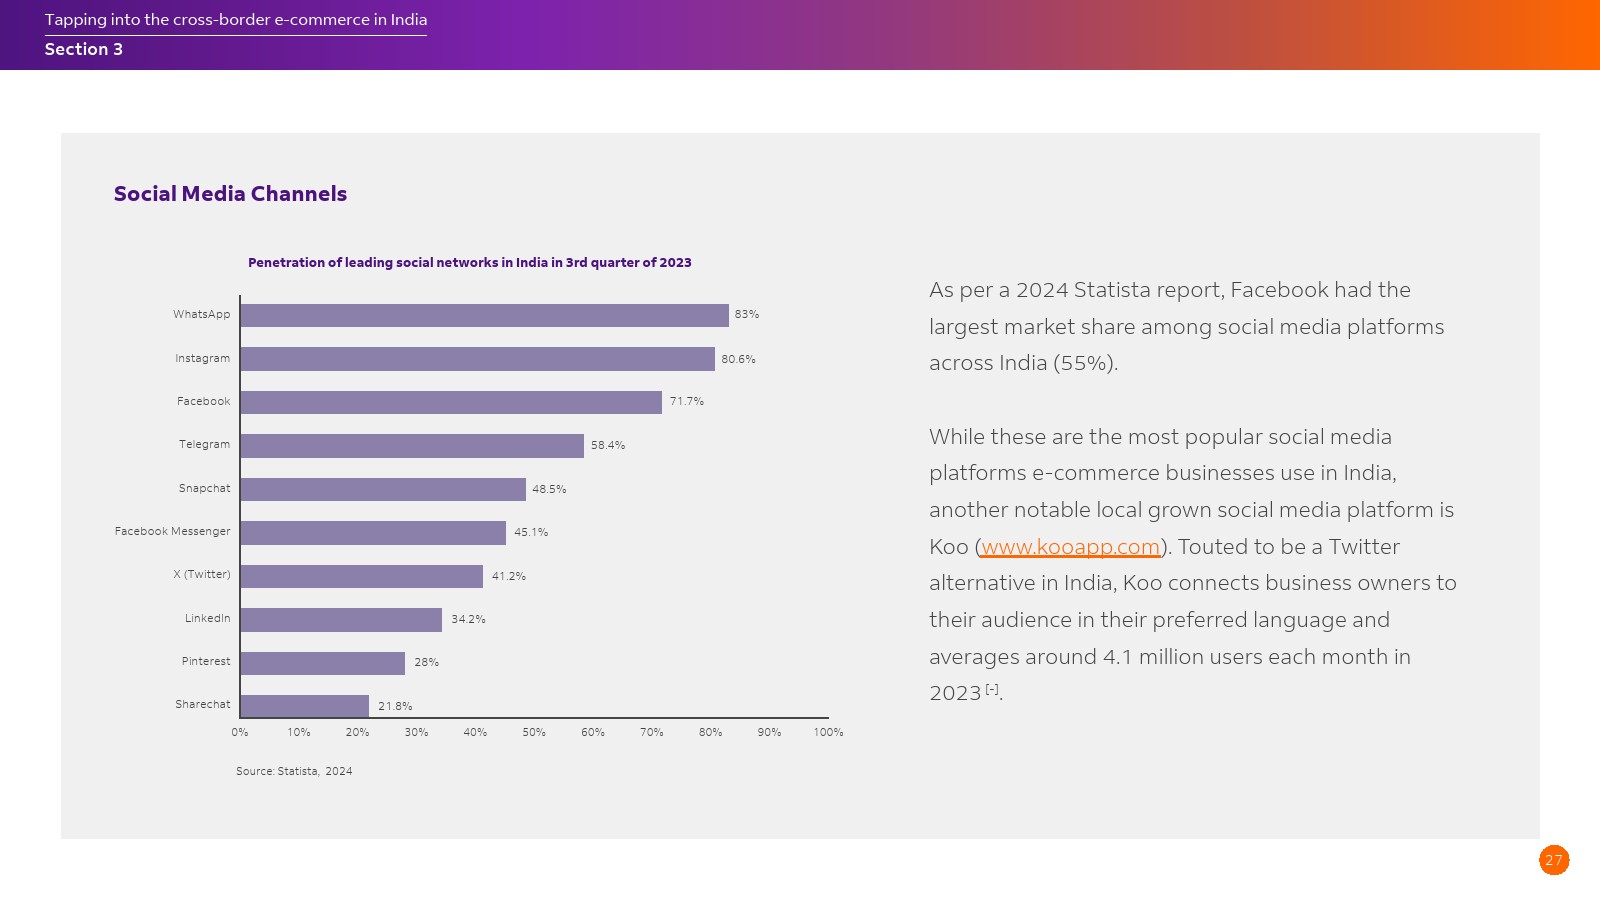Select the Sharechat bar in the chart
This screenshot has height=900, width=1600.
(x=304, y=706)
